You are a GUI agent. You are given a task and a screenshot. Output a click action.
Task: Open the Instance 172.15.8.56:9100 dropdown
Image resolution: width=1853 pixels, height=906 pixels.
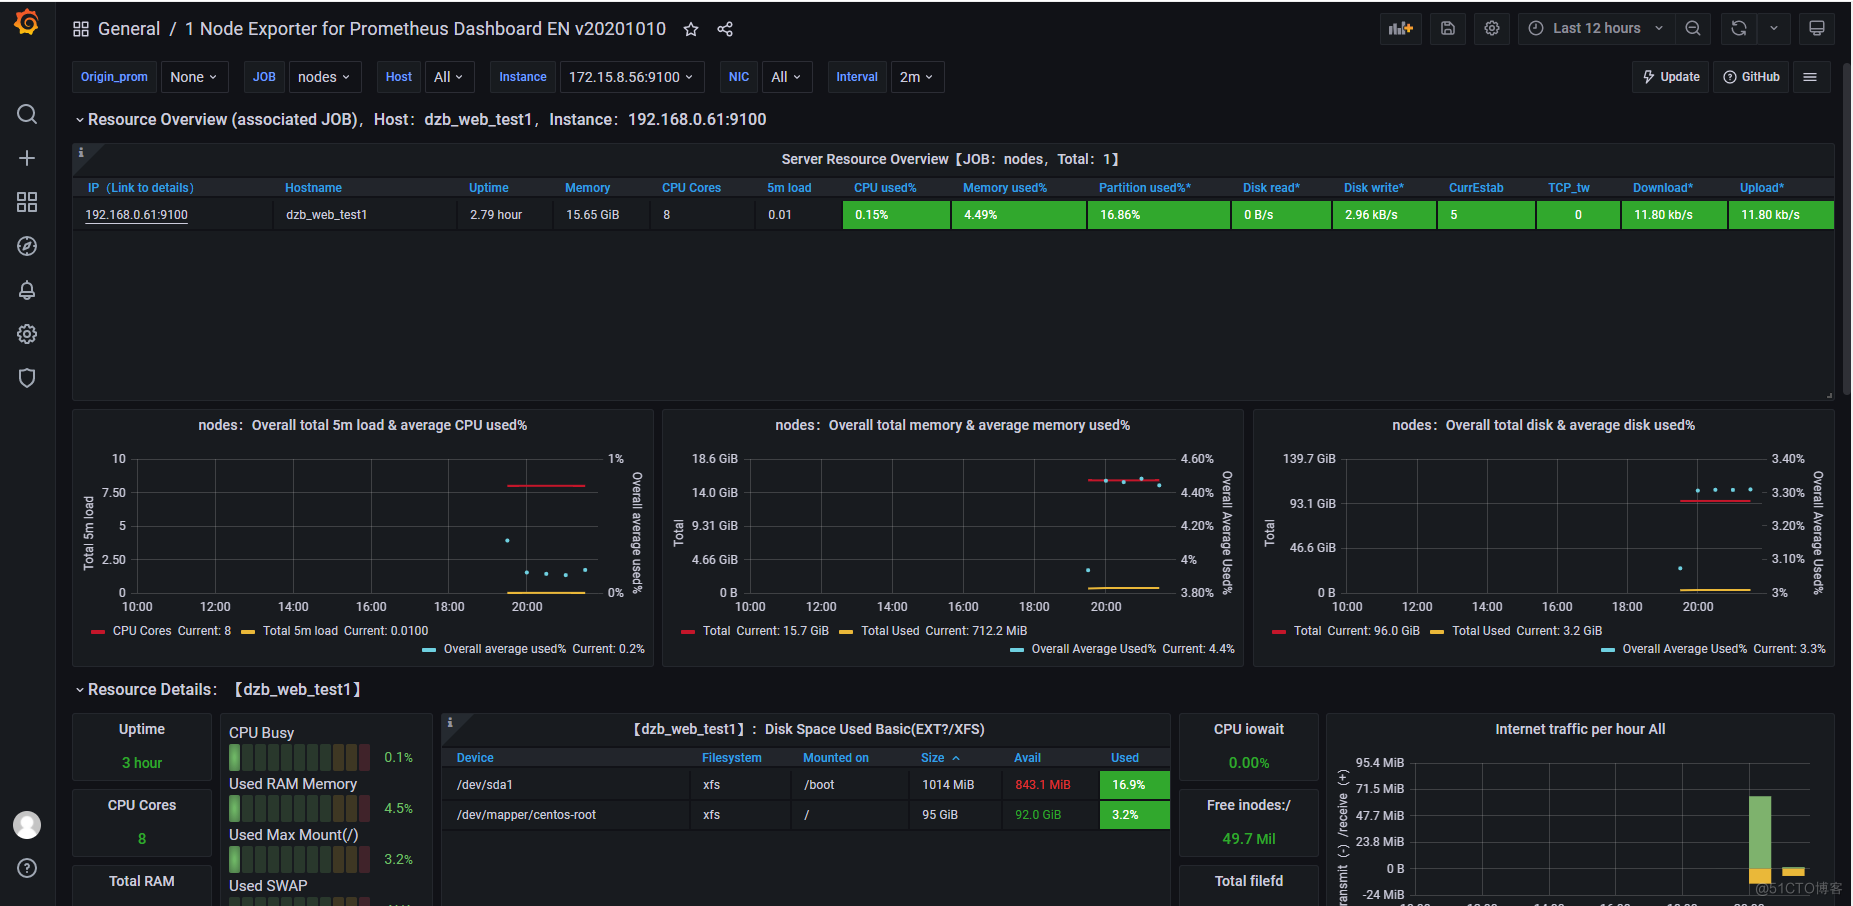(x=632, y=77)
